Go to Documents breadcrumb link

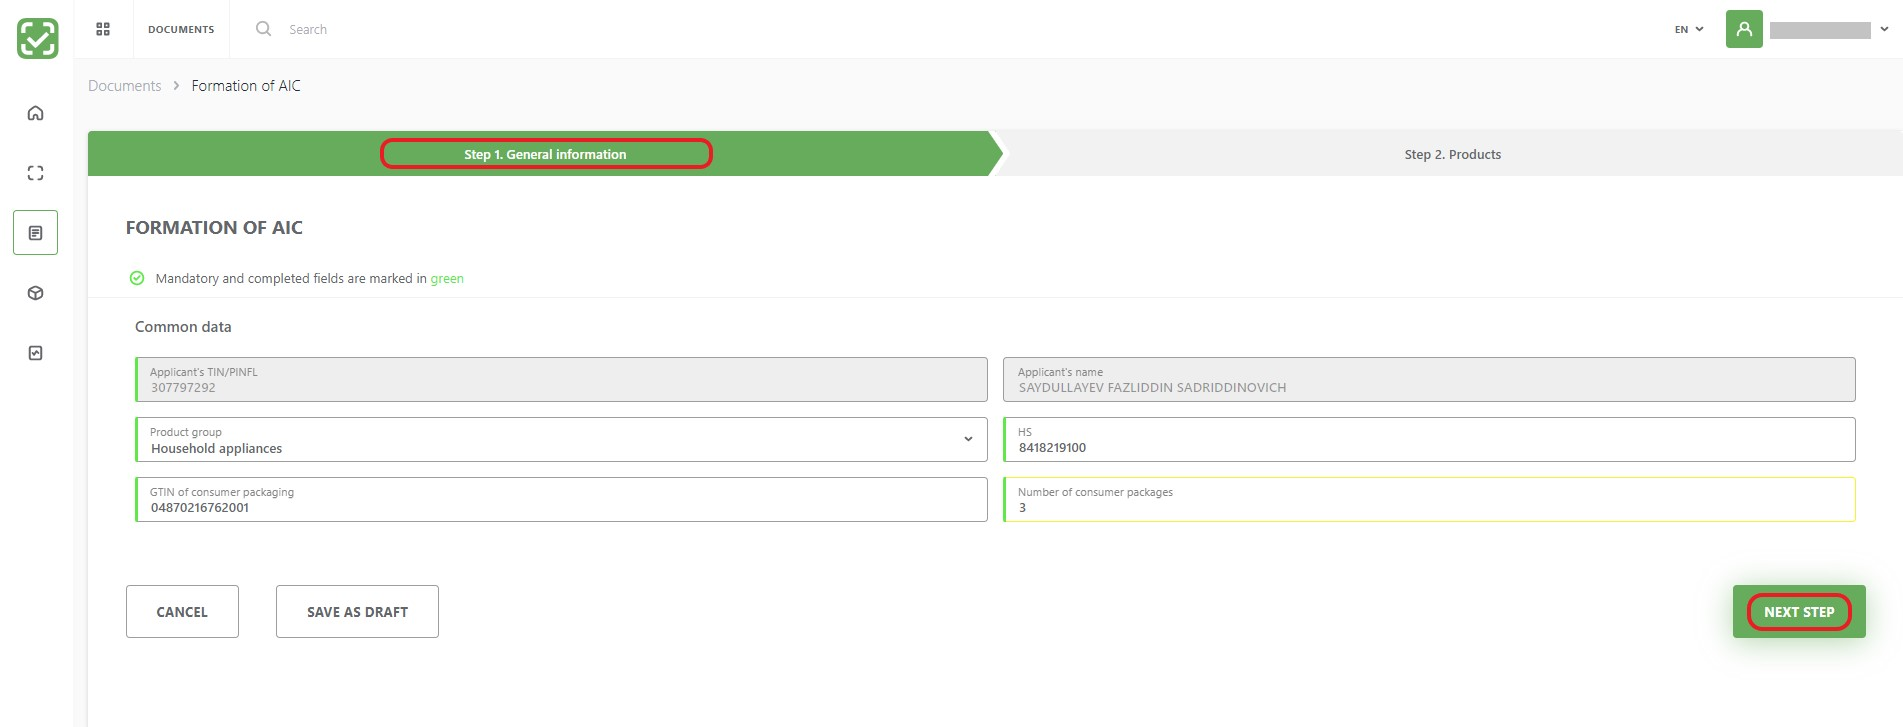pyautogui.click(x=124, y=86)
